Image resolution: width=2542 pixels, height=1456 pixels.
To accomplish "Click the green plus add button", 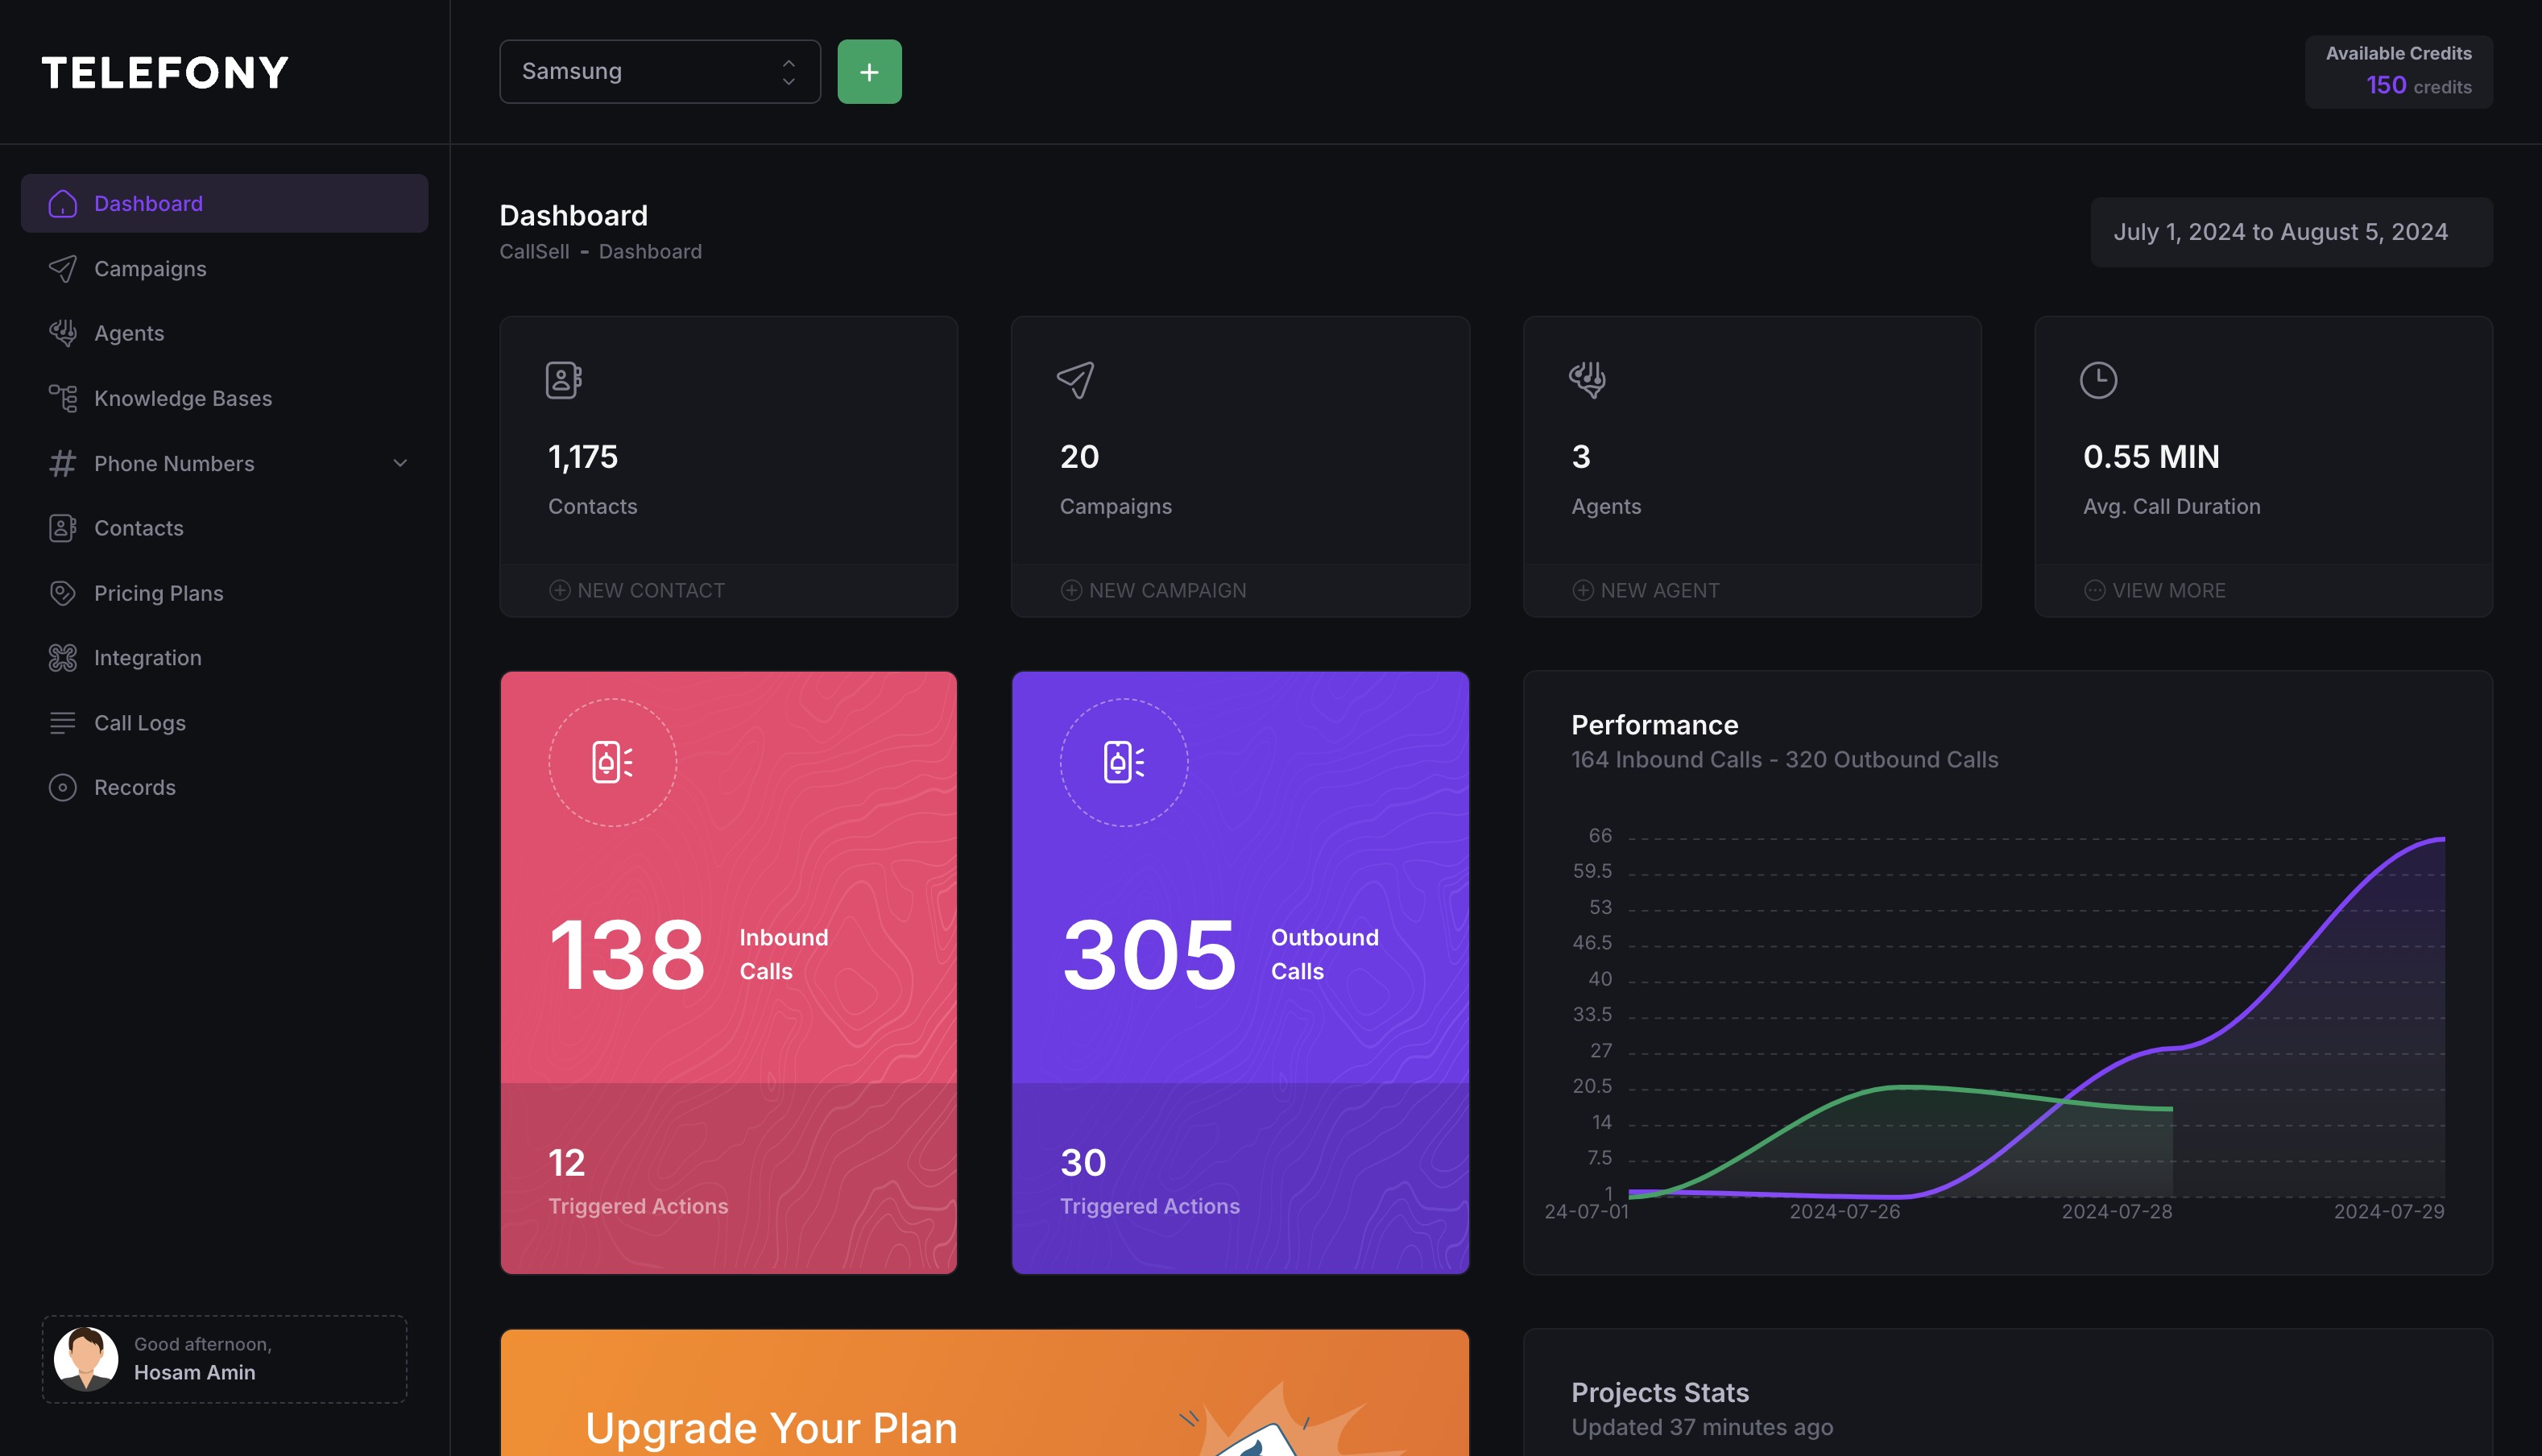I will tap(869, 72).
